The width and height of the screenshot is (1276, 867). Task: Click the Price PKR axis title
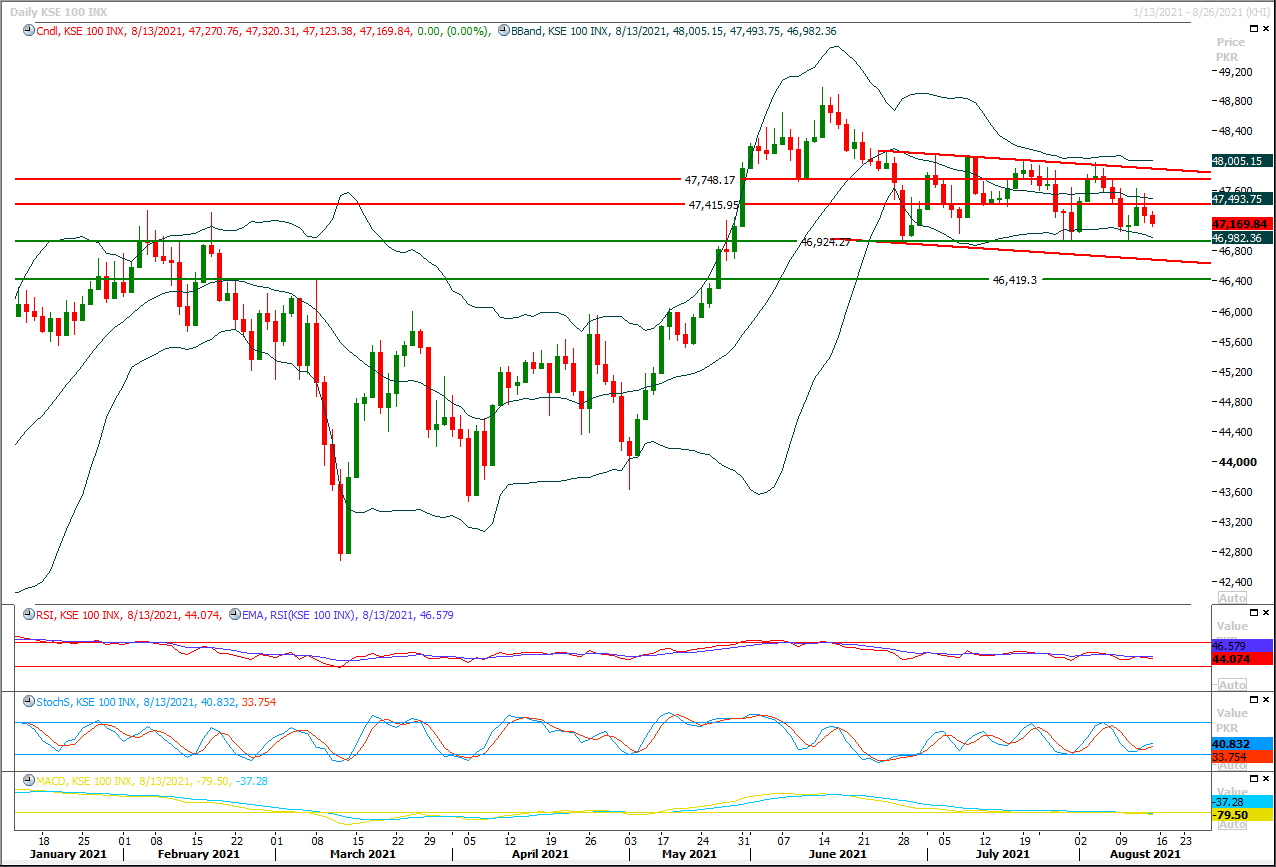(1231, 50)
